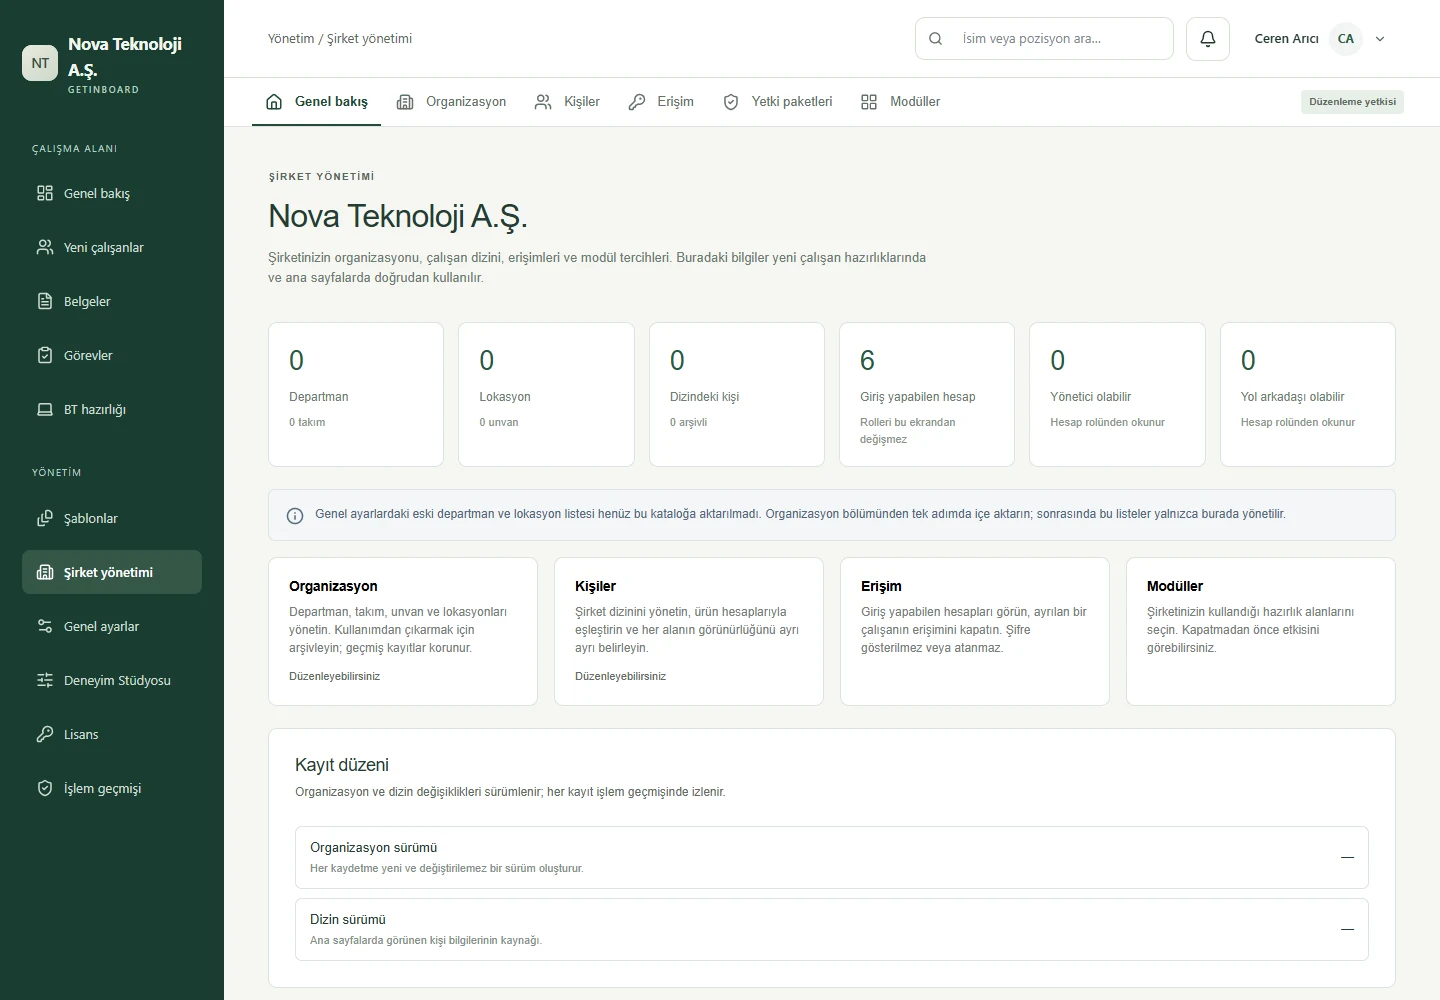
Task: Click the shield icon on Yetki paketleri tab
Action: point(731,102)
